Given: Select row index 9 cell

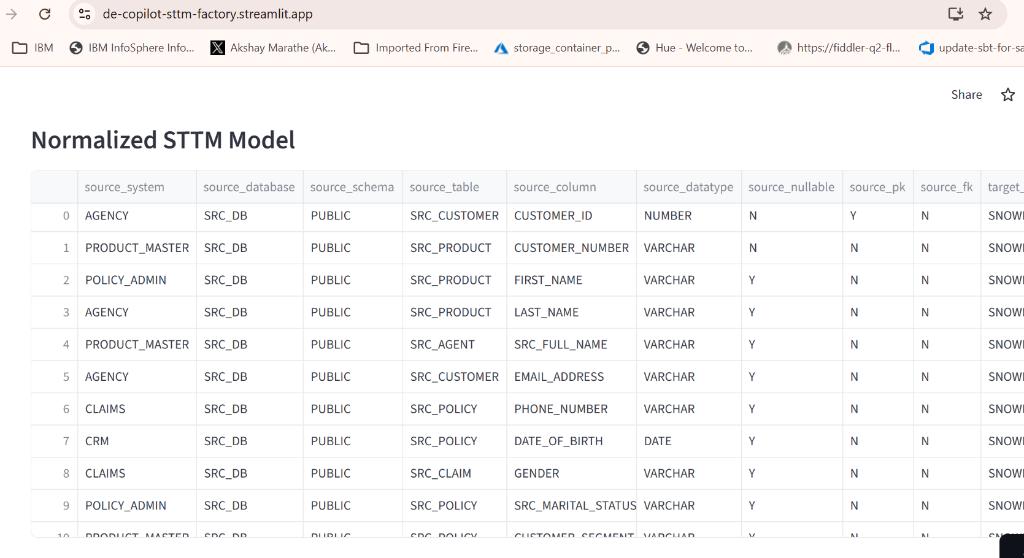Looking at the screenshot, I should click(x=54, y=506).
